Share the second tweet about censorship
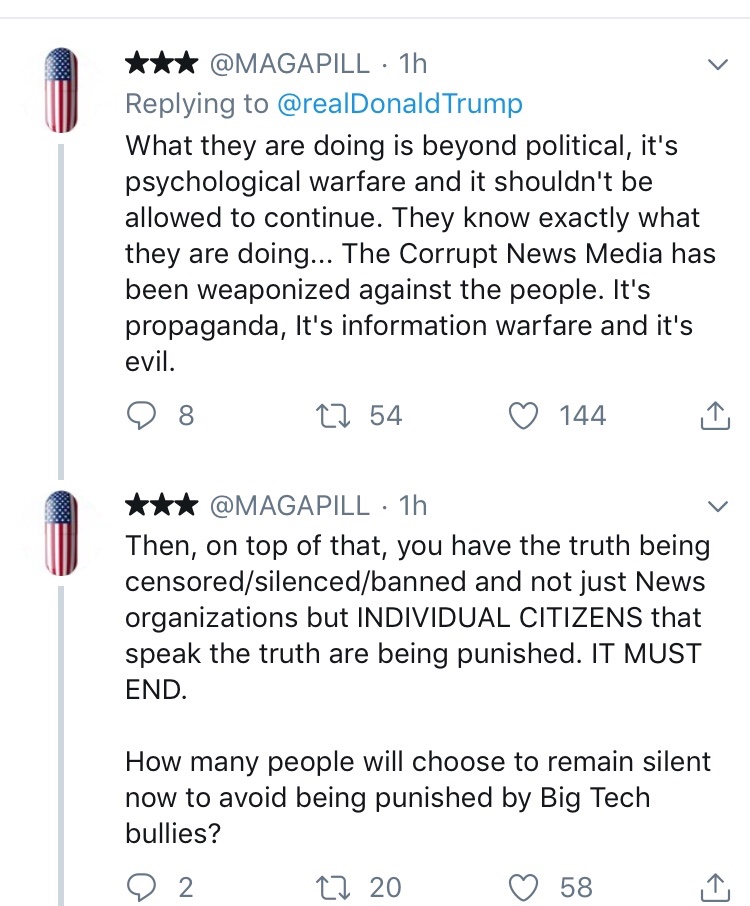 713,886
